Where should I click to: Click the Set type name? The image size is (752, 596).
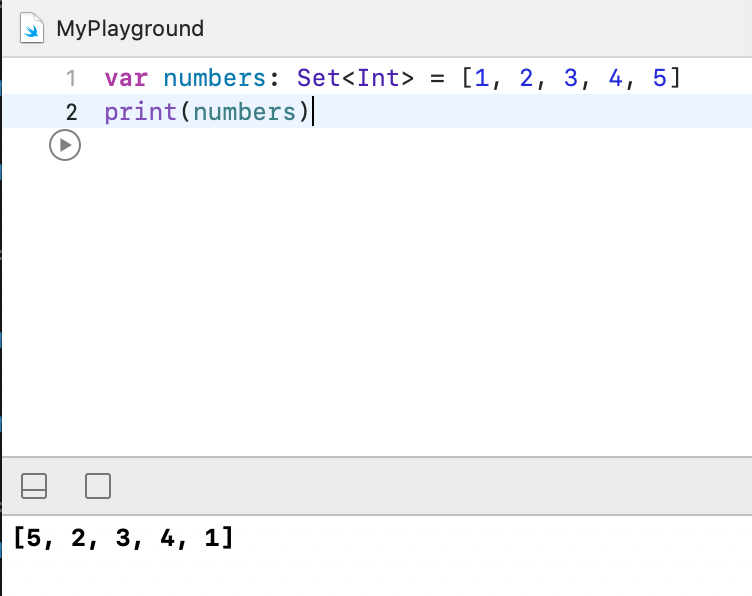tap(319, 78)
